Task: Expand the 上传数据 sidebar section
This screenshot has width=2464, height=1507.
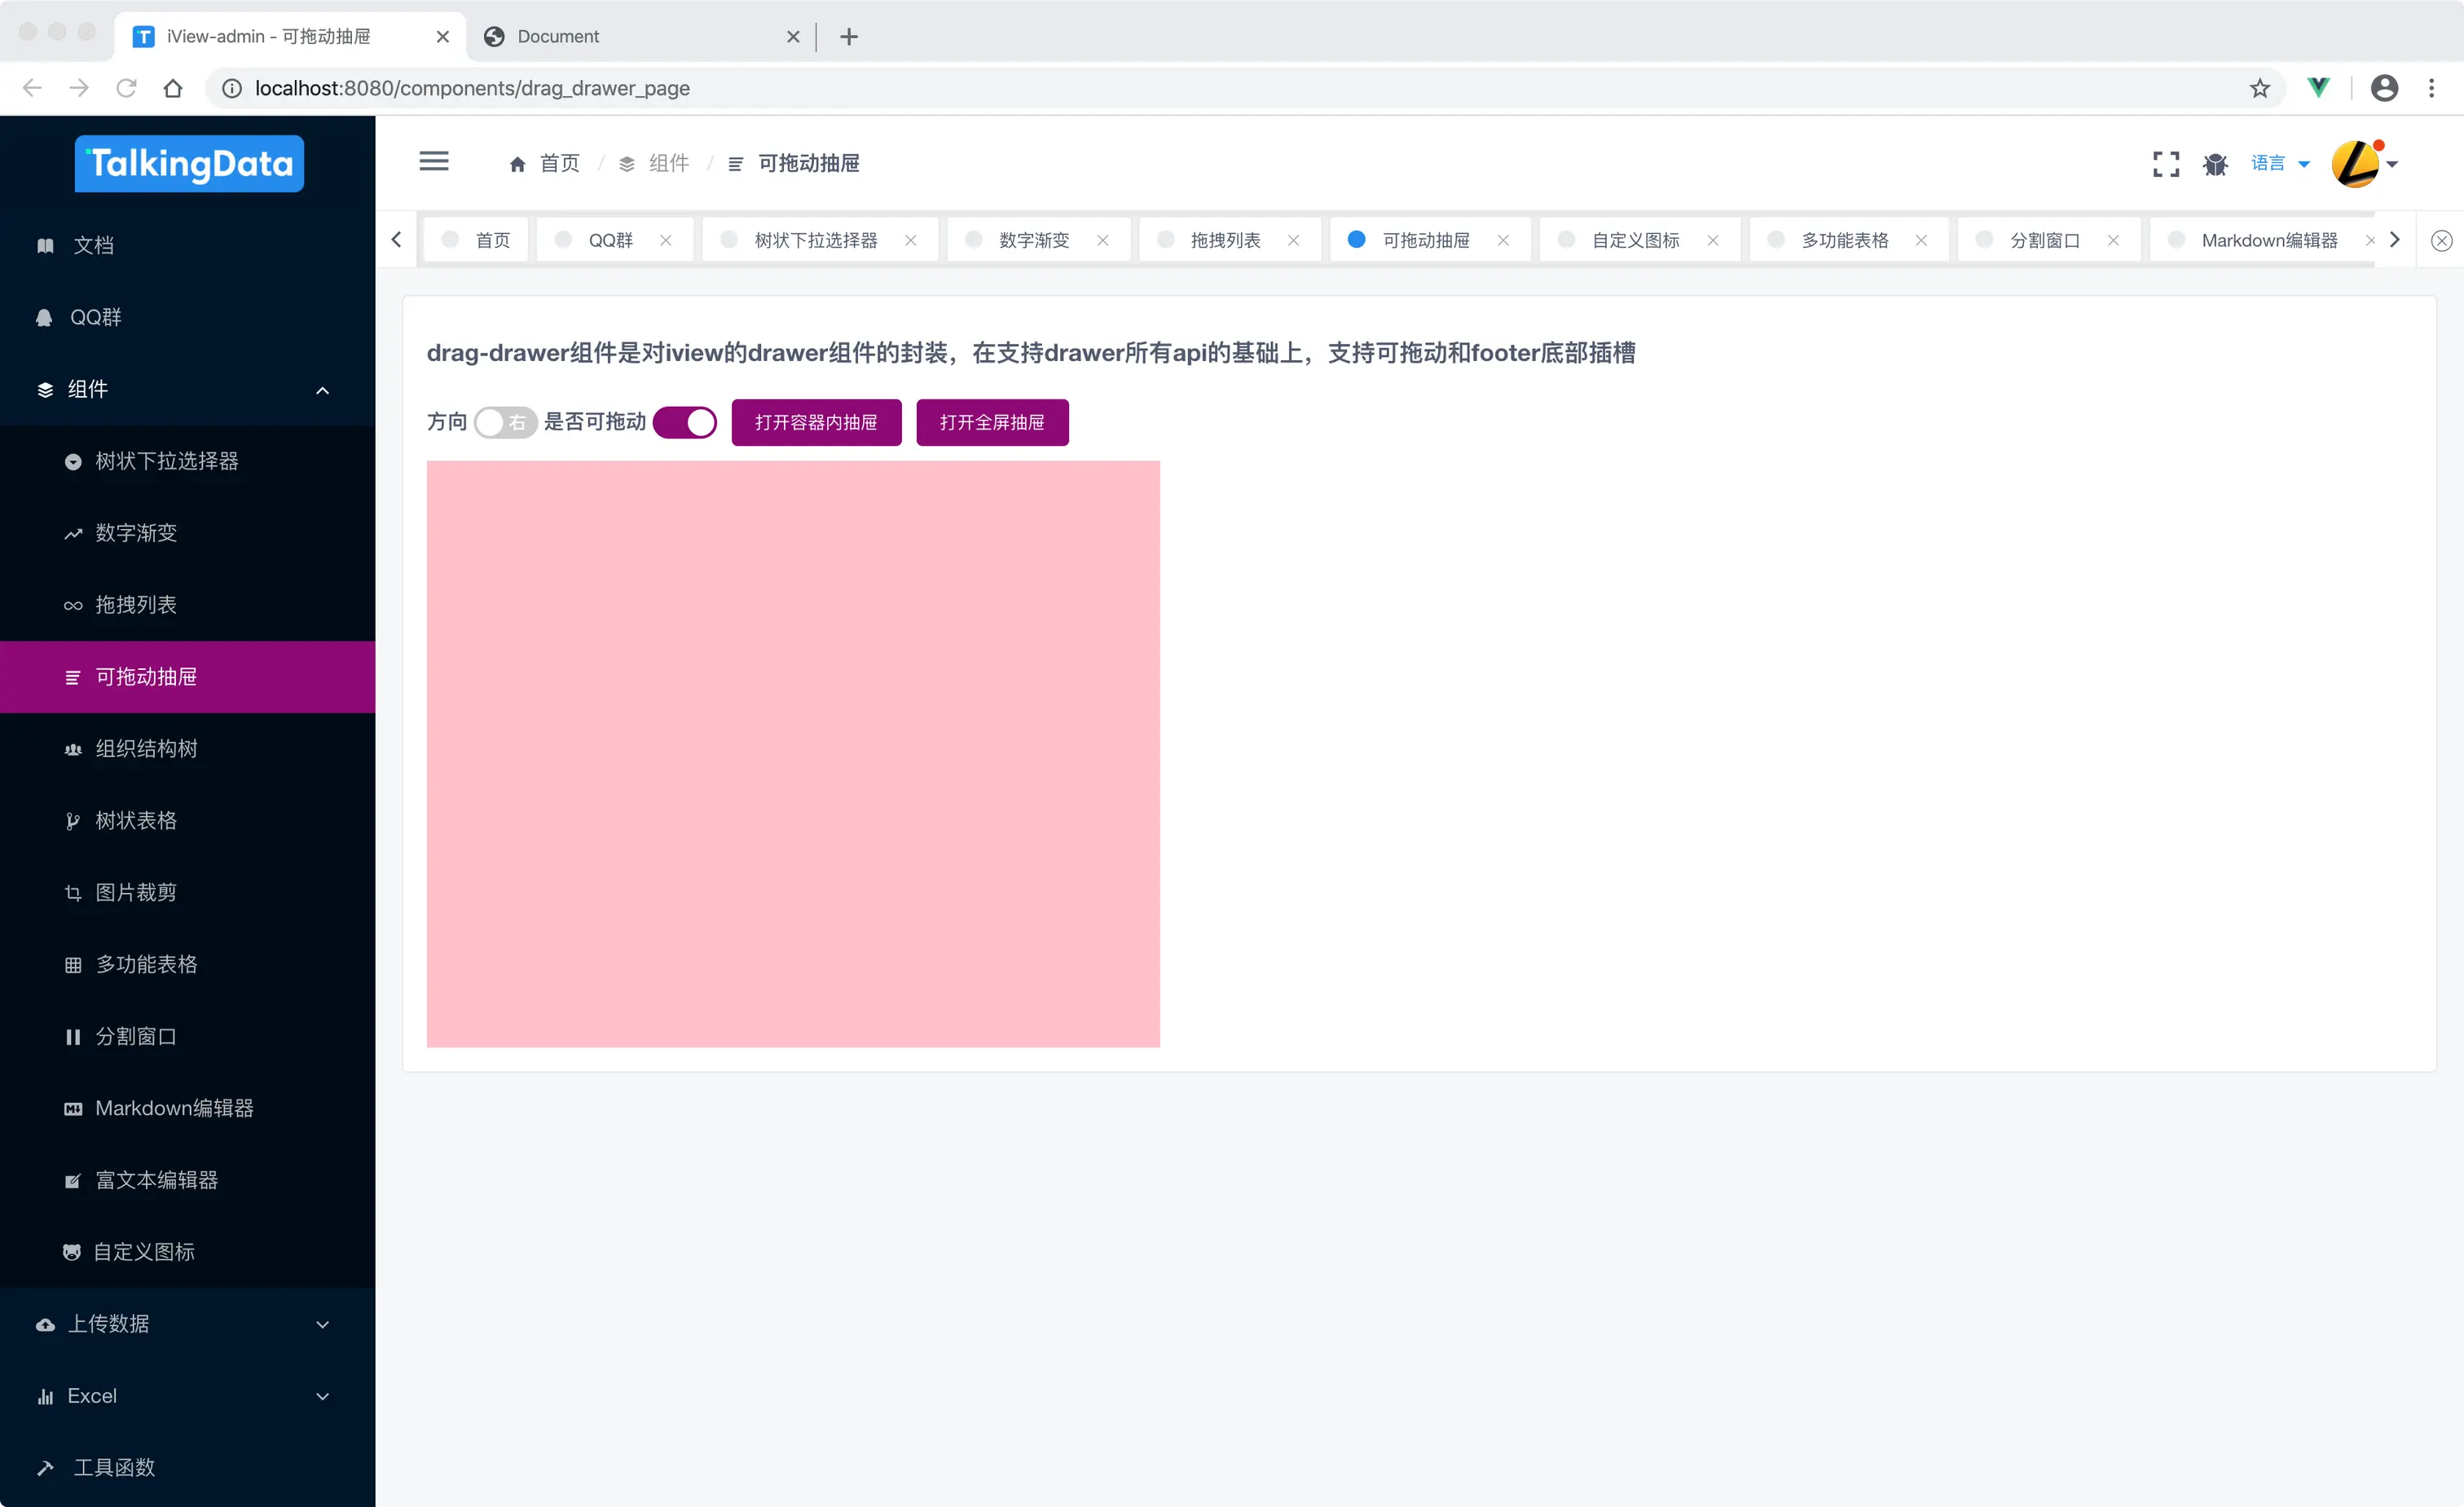Action: (322, 1323)
